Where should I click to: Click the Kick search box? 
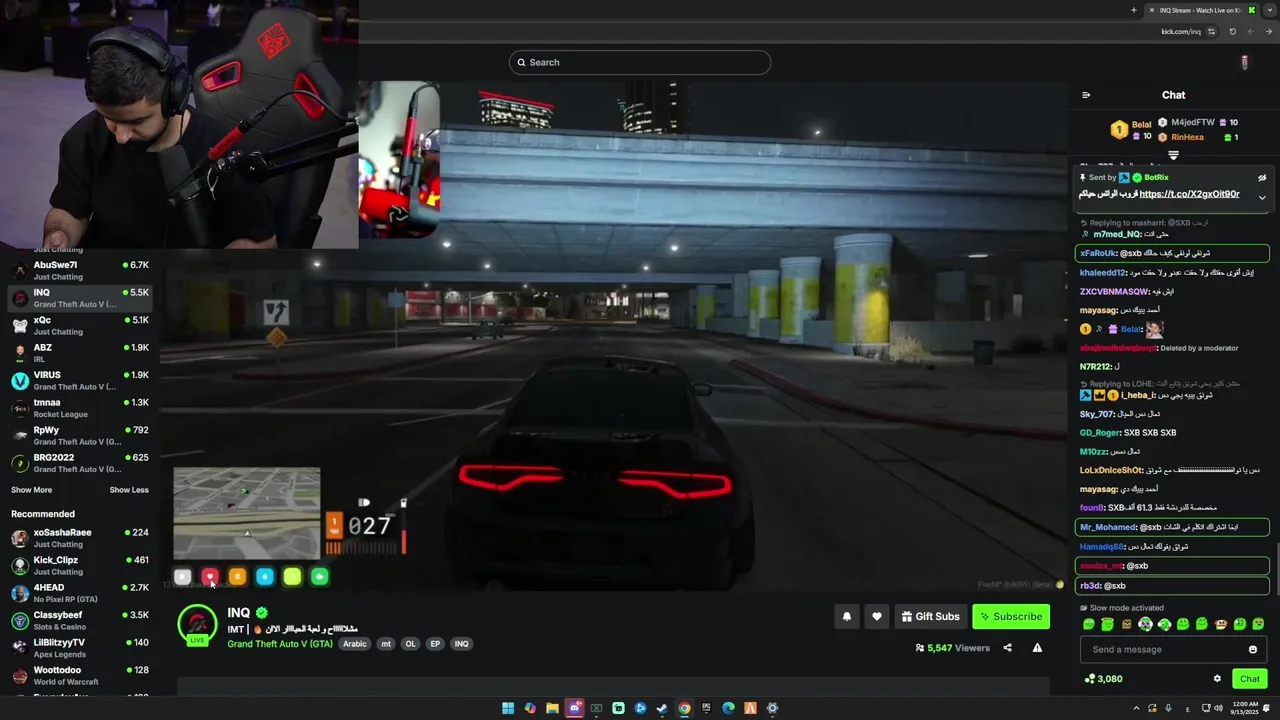pyautogui.click(x=640, y=62)
